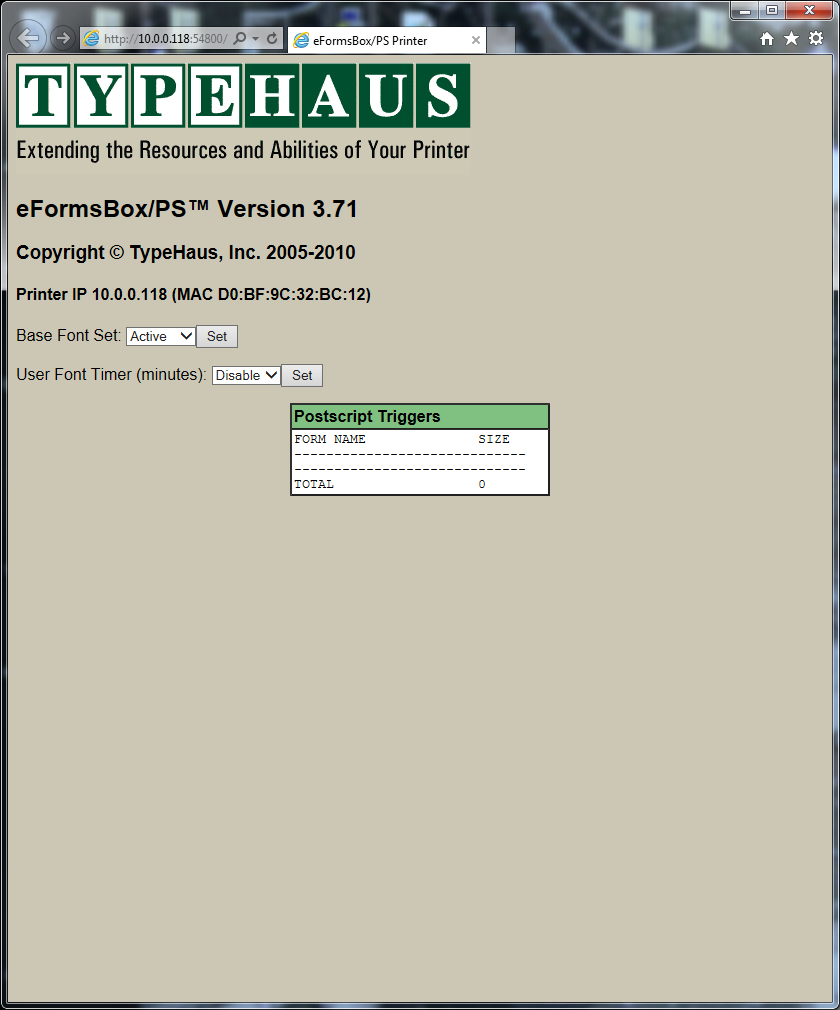The height and width of the screenshot is (1010, 840).
Task: Open the User Font Timer combo box
Action: (245, 375)
